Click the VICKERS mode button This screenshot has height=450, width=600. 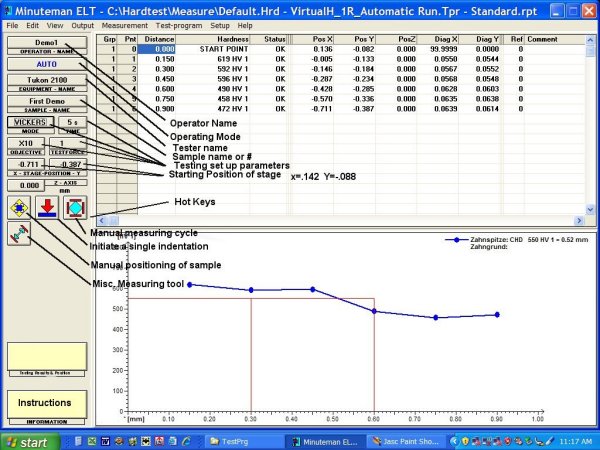31,122
